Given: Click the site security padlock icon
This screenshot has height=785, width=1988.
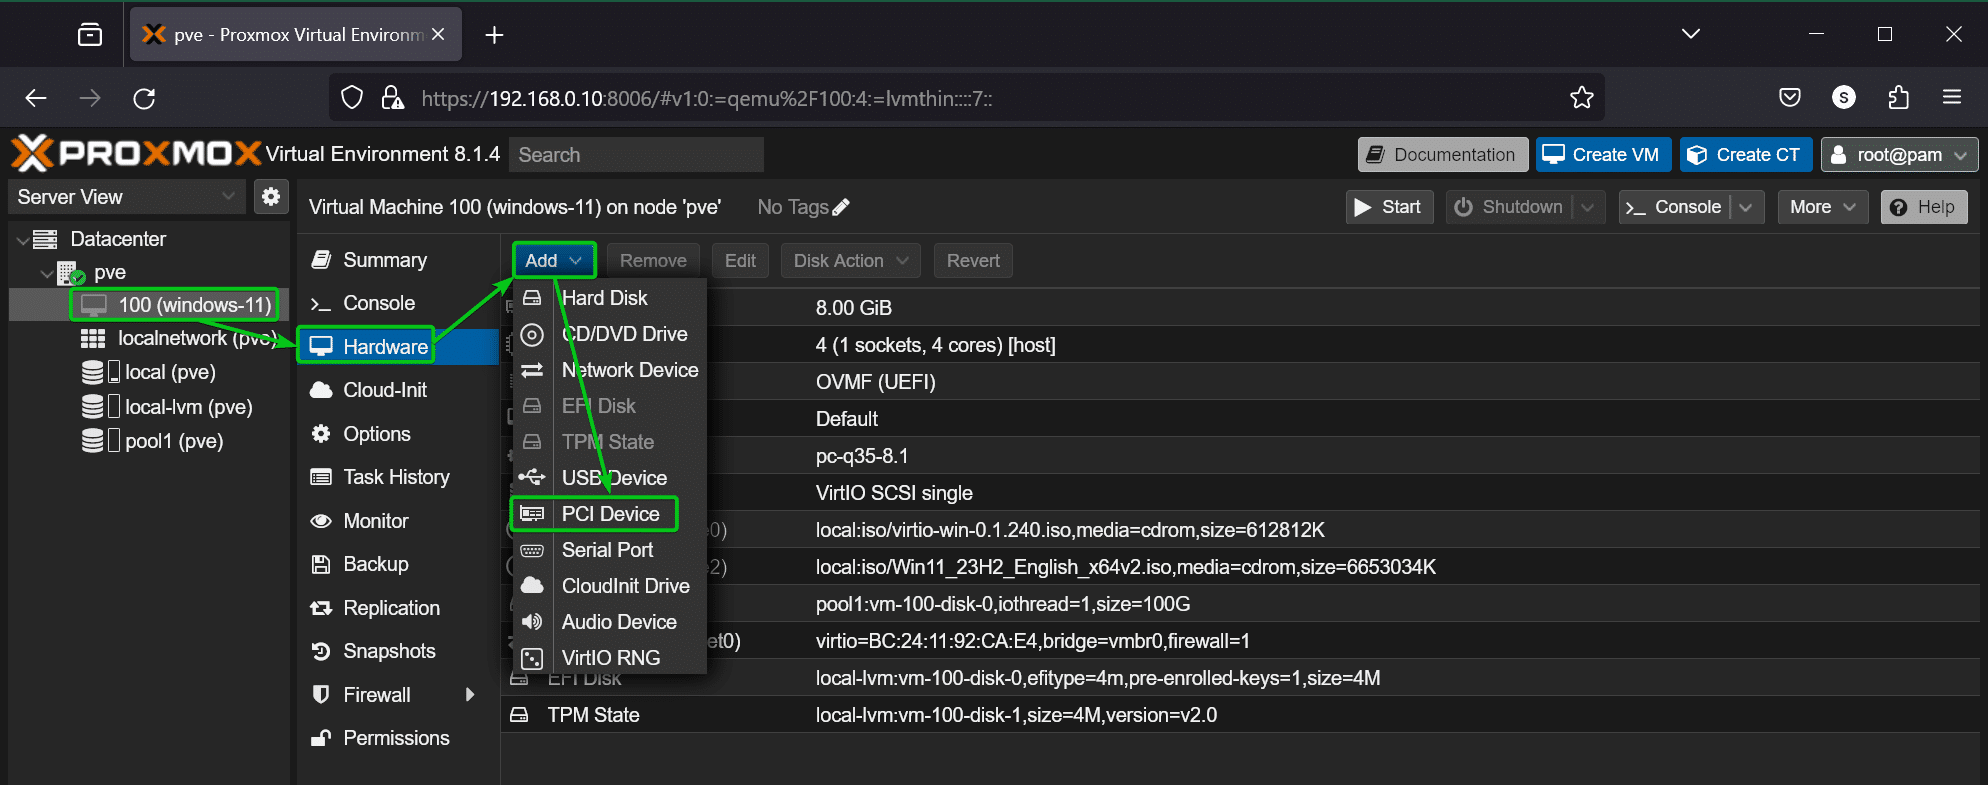Looking at the screenshot, I should tap(392, 98).
